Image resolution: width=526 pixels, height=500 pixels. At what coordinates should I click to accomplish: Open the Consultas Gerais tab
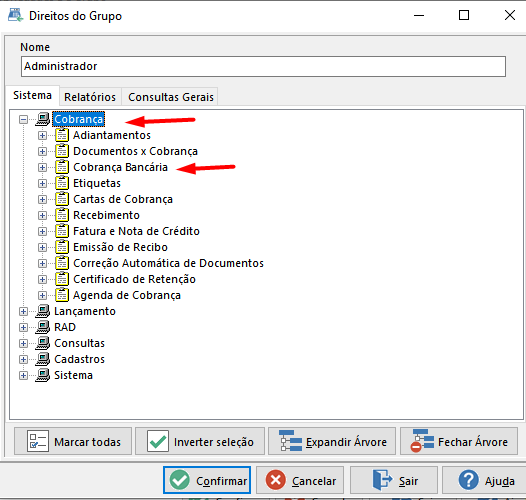[171, 97]
